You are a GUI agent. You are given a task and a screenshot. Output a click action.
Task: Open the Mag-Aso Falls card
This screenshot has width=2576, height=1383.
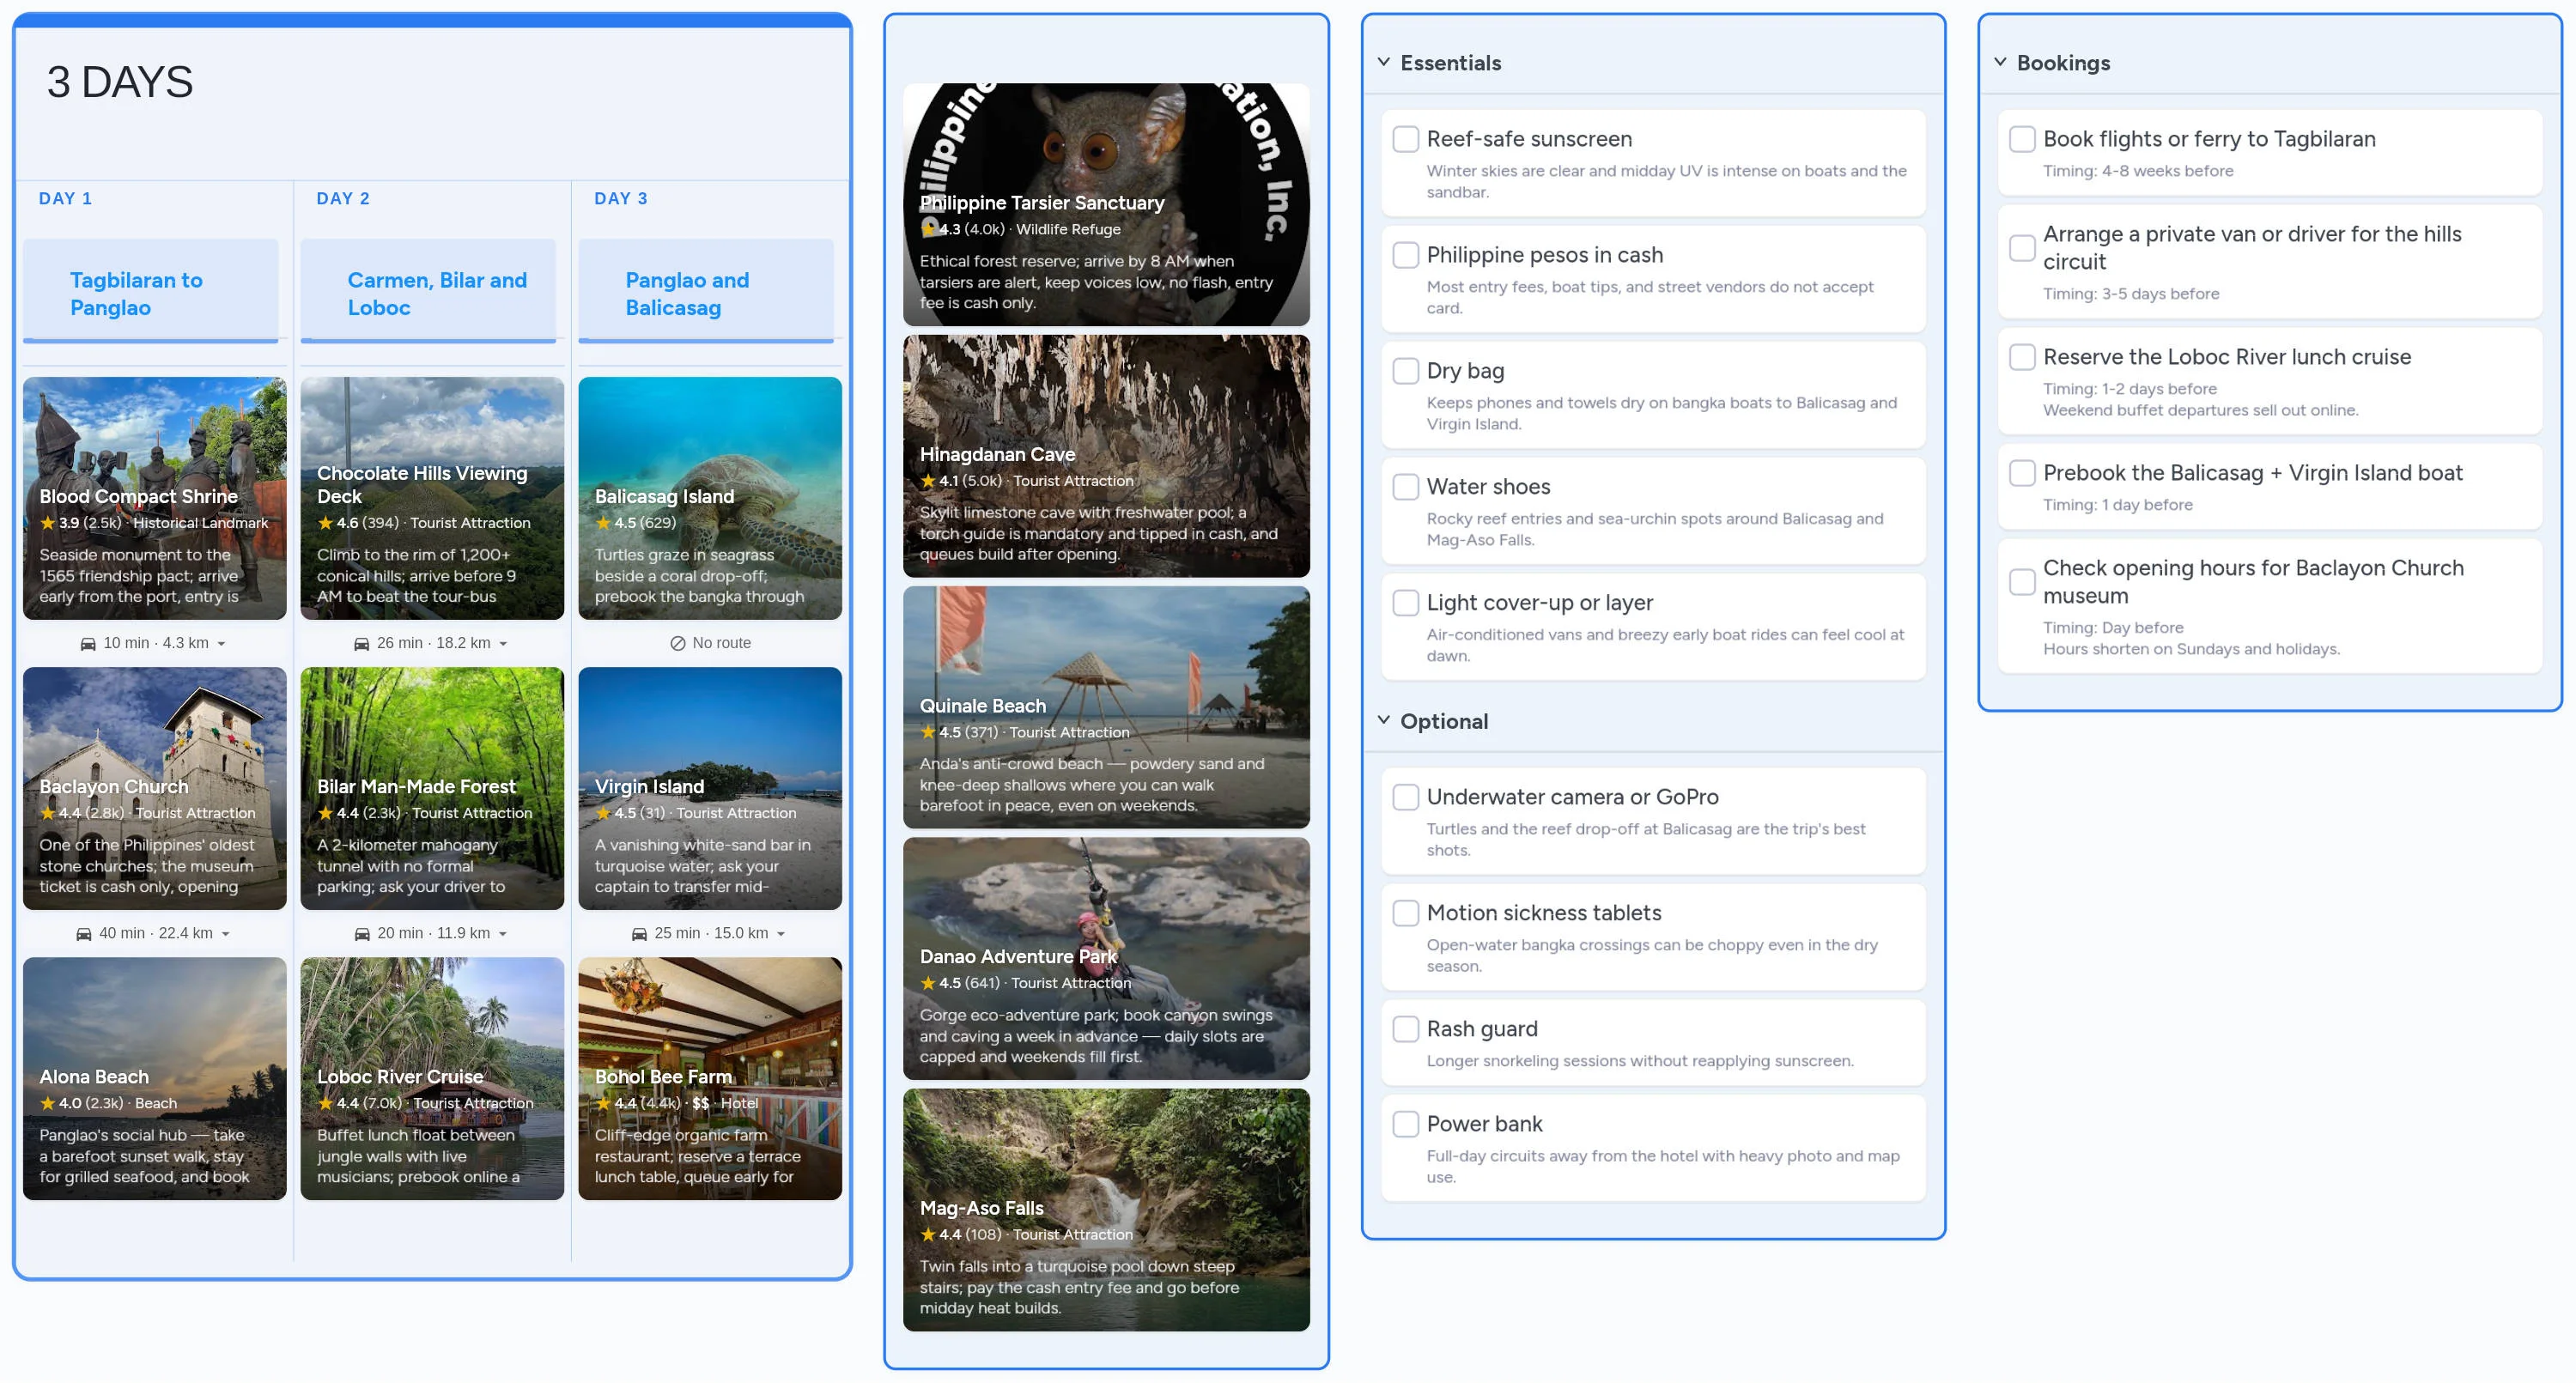[x=1106, y=1210]
